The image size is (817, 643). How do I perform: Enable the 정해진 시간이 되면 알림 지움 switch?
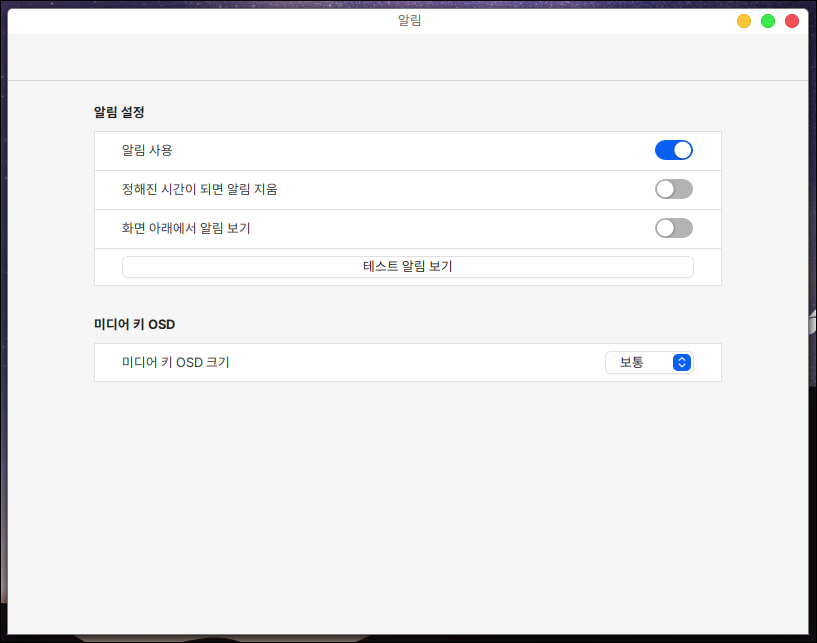673,189
